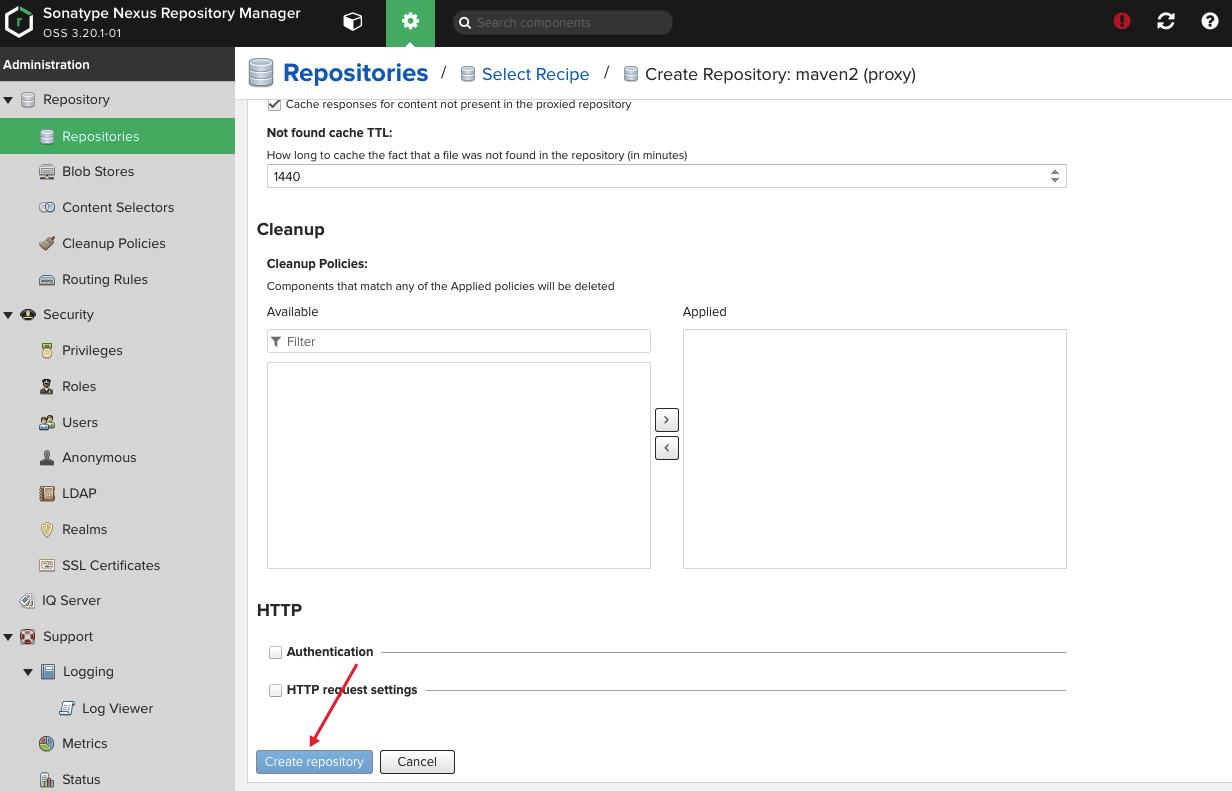Viewport: 1232px width, 791px height.
Task: Click the Anonymous user icon
Action: click(47, 458)
